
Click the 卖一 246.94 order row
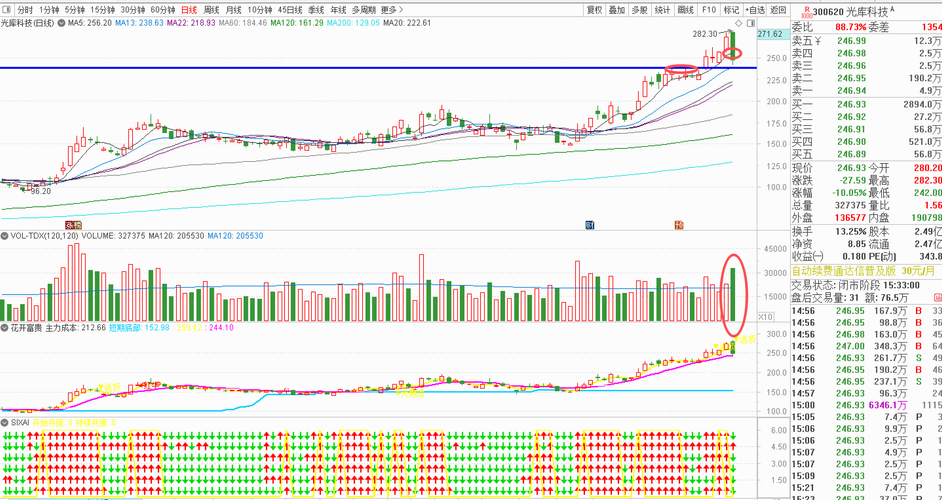point(866,91)
